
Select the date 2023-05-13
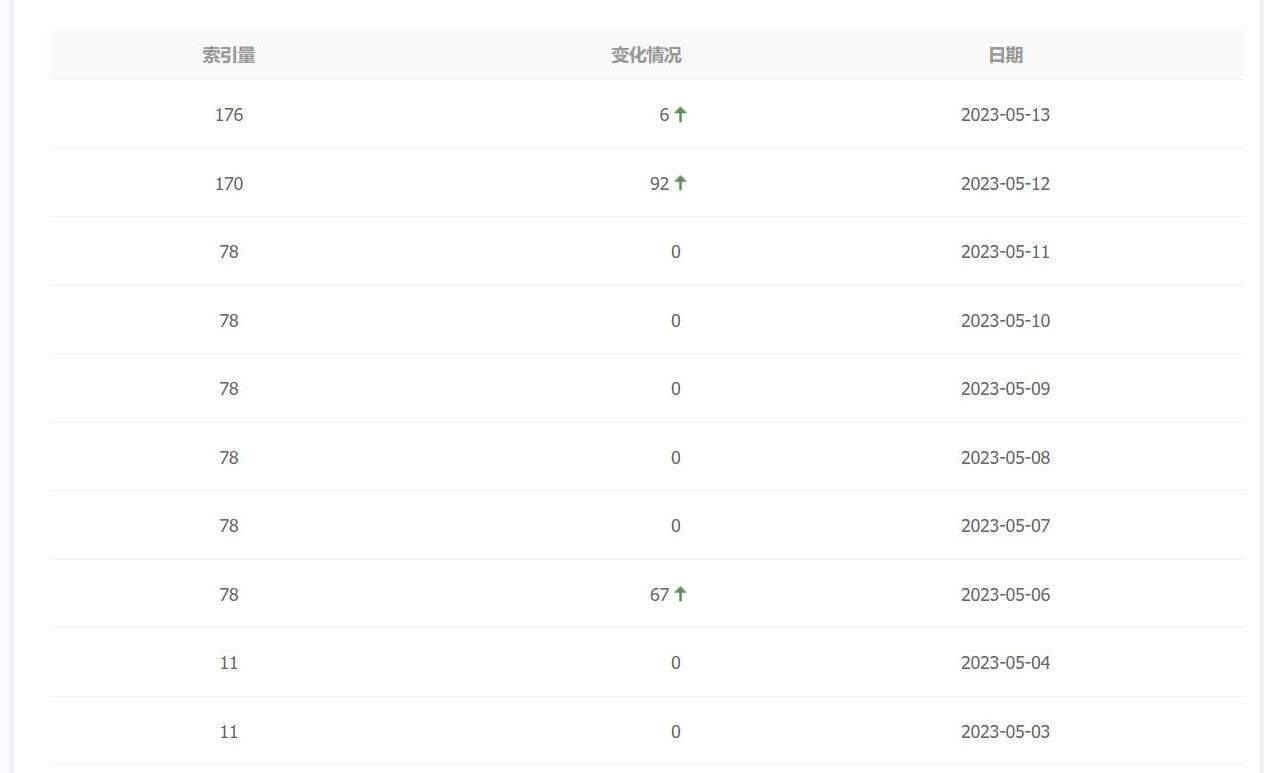(x=1005, y=115)
